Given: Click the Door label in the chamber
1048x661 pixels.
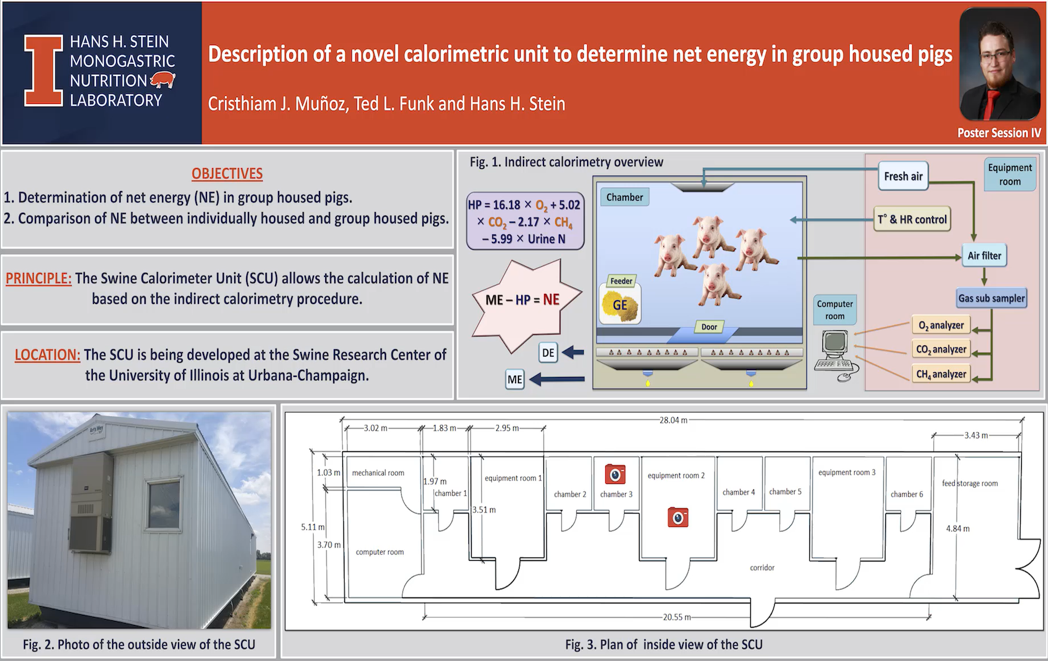Looking at the screenshot, I should [709, 327].
